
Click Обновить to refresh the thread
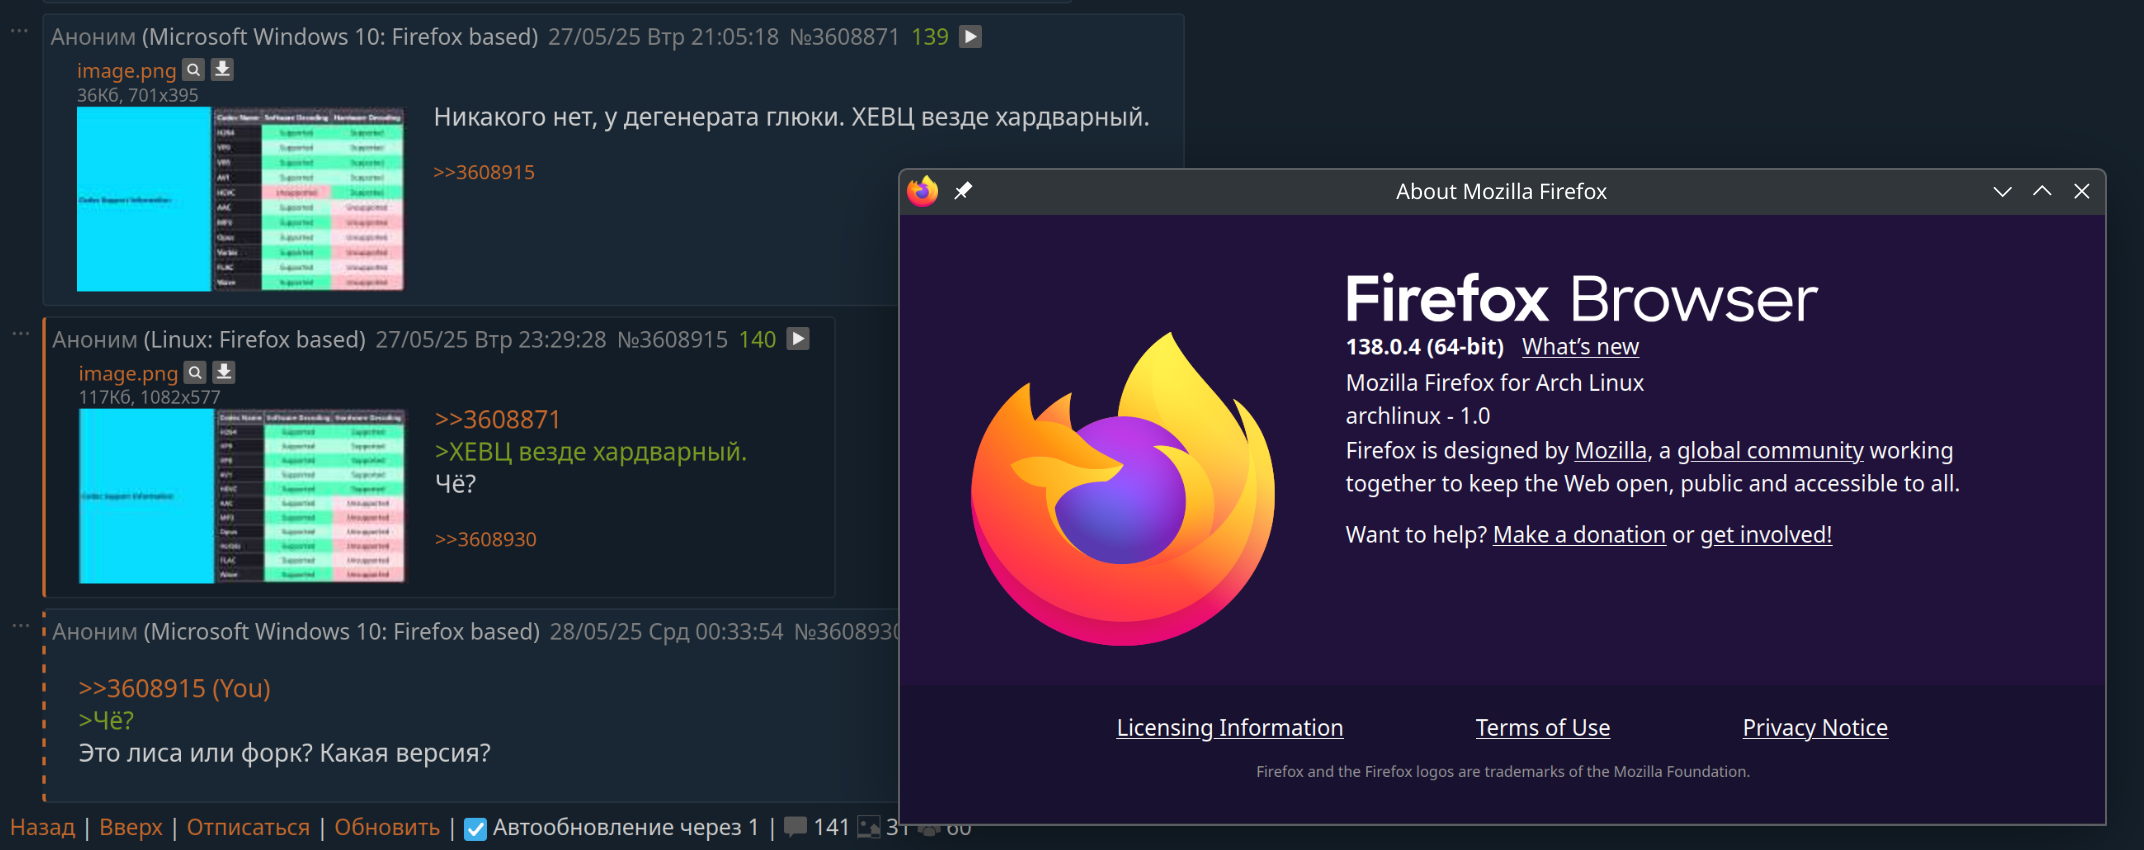pyautogui.click(x=387, y=828)
